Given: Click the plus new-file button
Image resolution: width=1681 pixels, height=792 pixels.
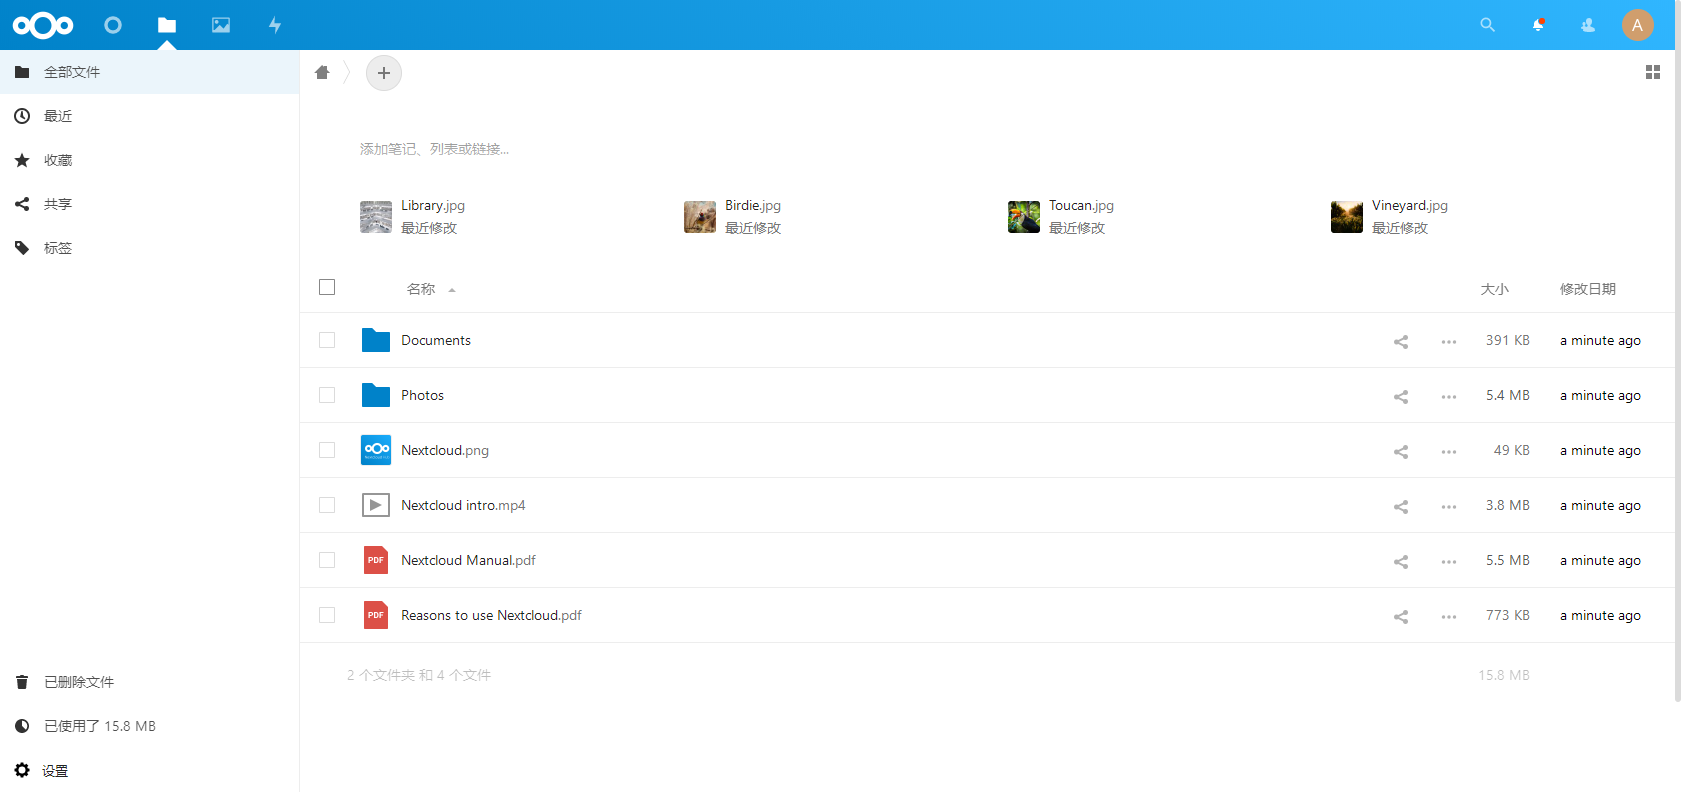Looking at the screenshot, I should 384,73.
